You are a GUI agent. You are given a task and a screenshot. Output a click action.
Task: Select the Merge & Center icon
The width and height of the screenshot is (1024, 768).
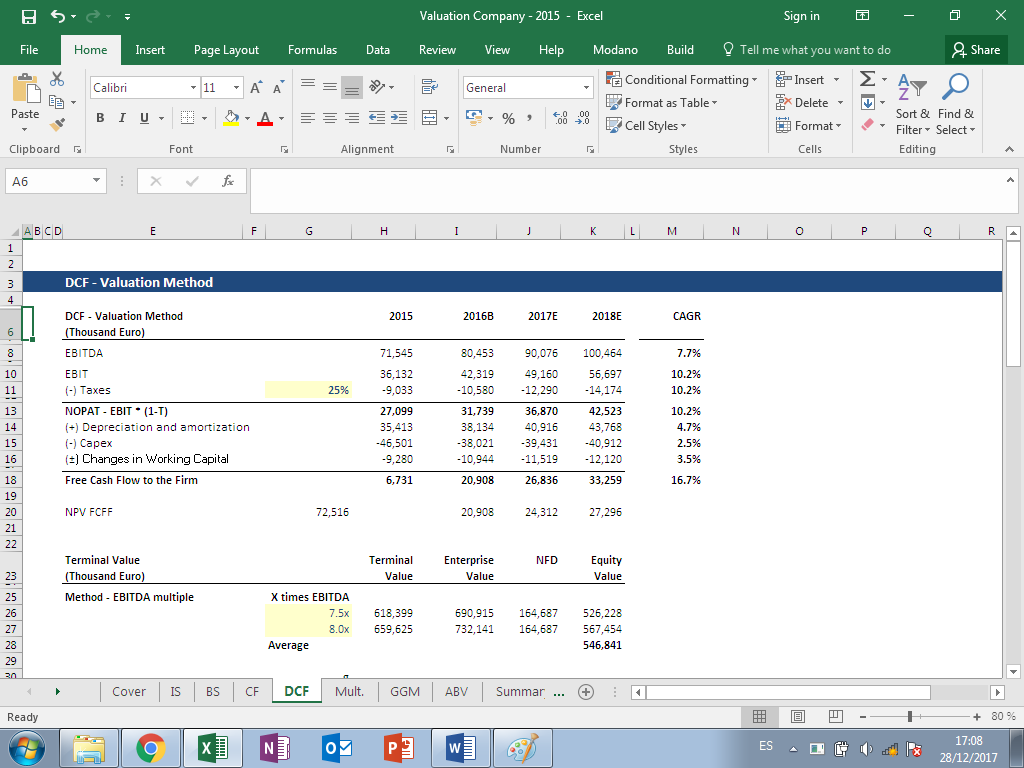click(x=429, y=118)
